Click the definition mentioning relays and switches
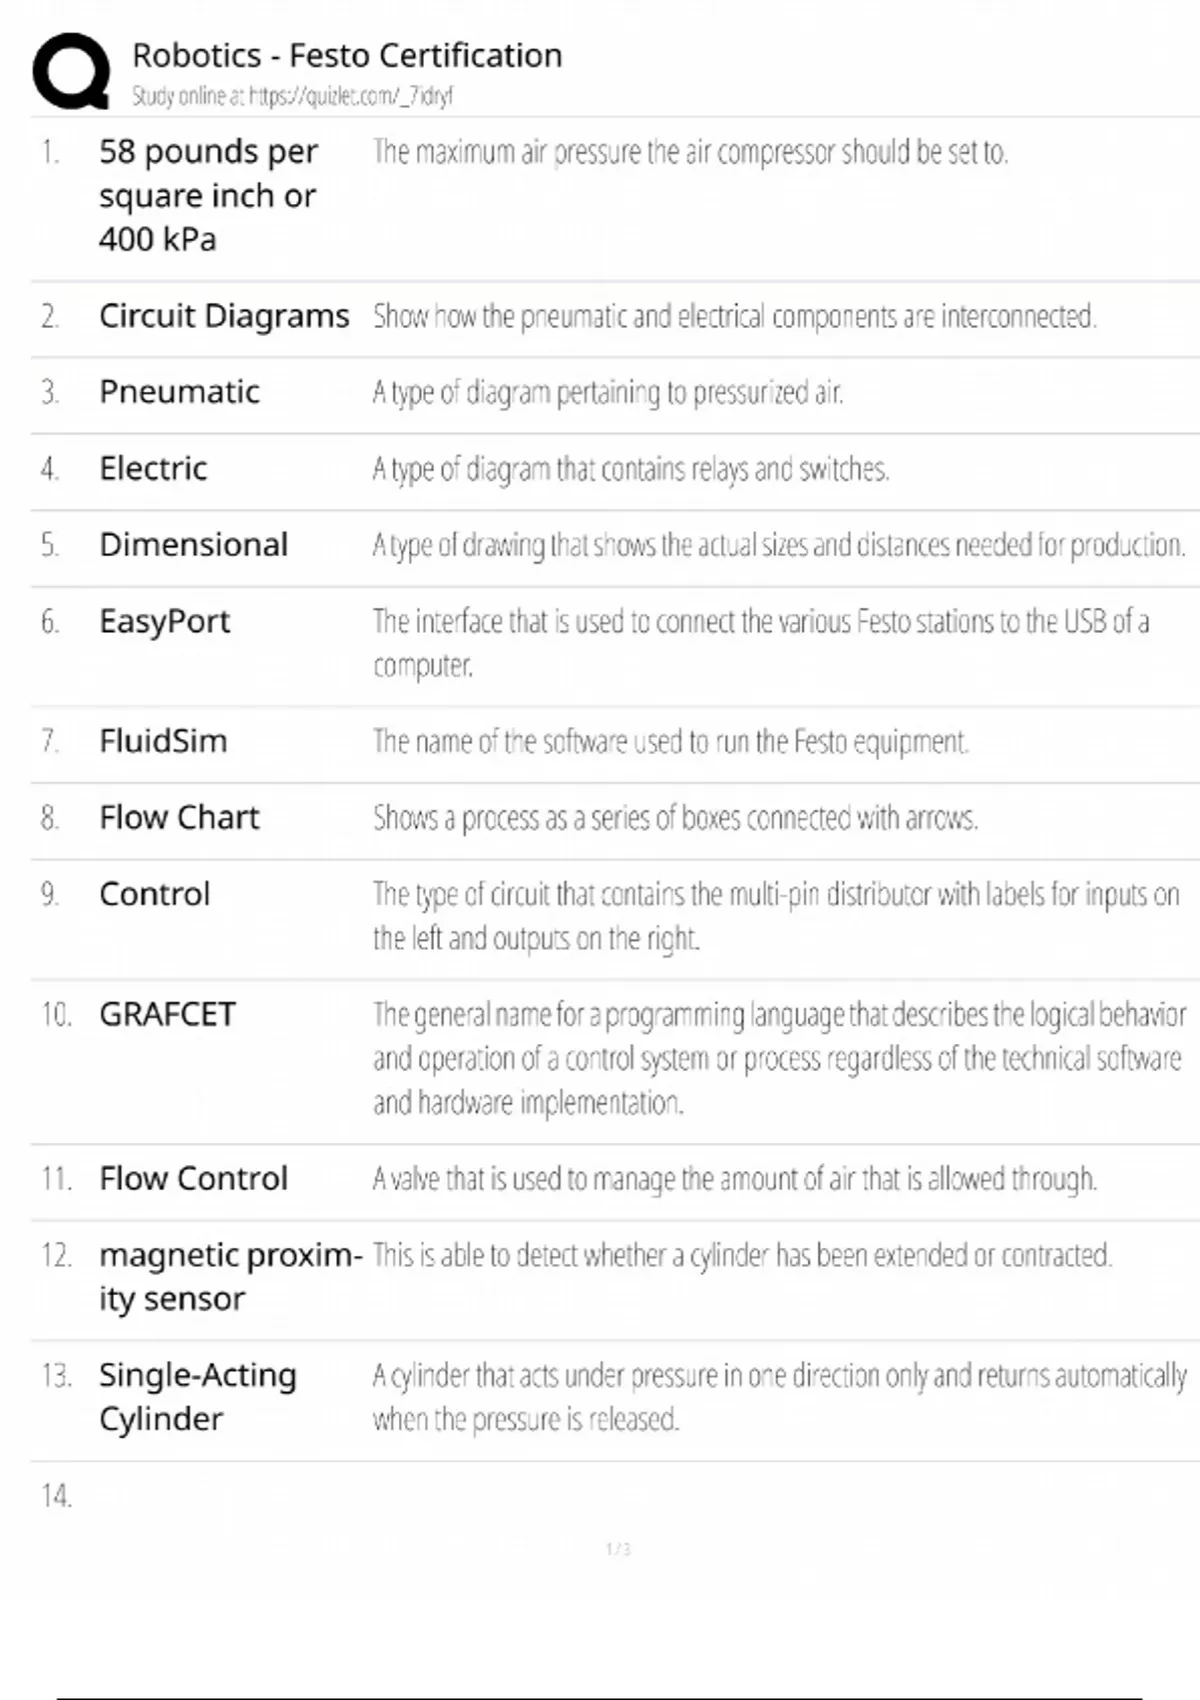The width and height of the screenshot is (1200, 1700). coord(630,469)
